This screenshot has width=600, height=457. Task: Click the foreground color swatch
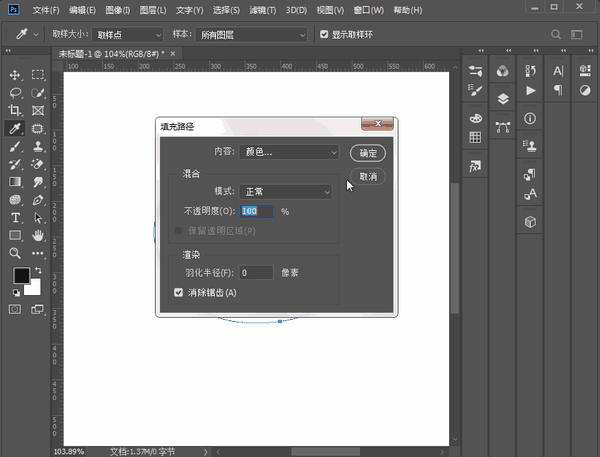[21, 275]
